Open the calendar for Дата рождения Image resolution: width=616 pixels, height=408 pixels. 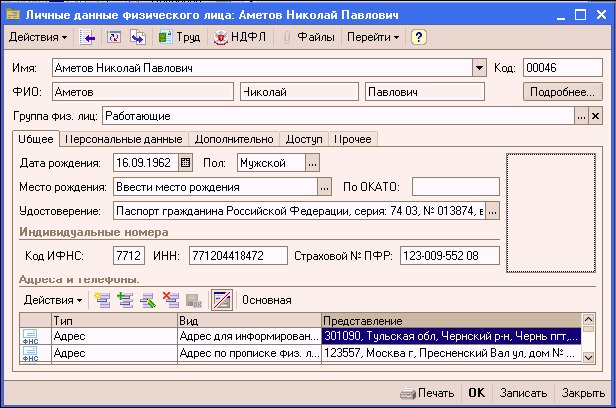[185, 162]
